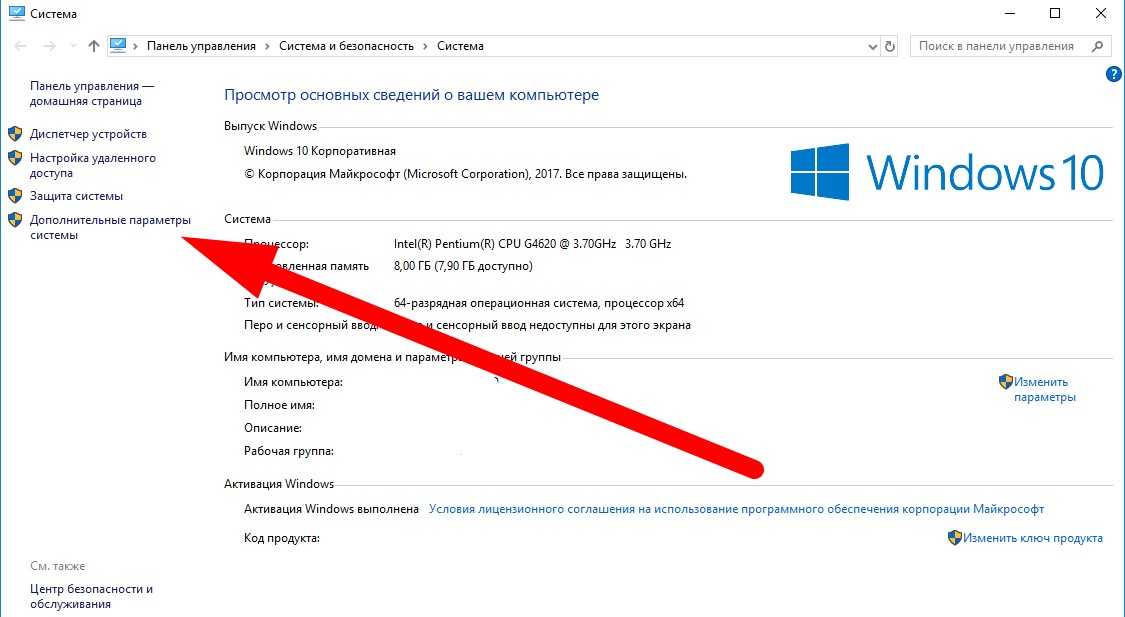Maximize the Система window
This screenshot has width=1125, height=617.
(x=1055, y=13)
